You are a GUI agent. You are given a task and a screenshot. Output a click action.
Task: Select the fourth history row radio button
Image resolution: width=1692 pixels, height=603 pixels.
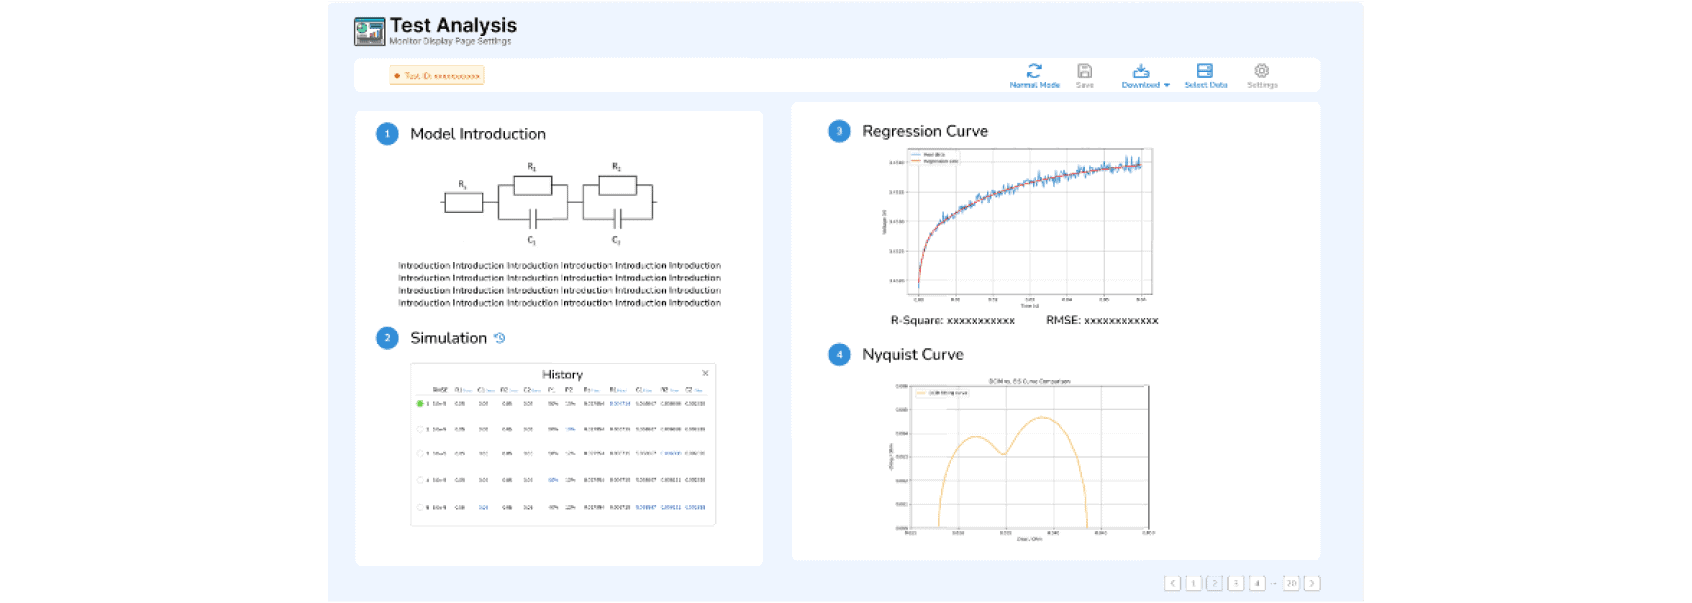pos(420,480)
